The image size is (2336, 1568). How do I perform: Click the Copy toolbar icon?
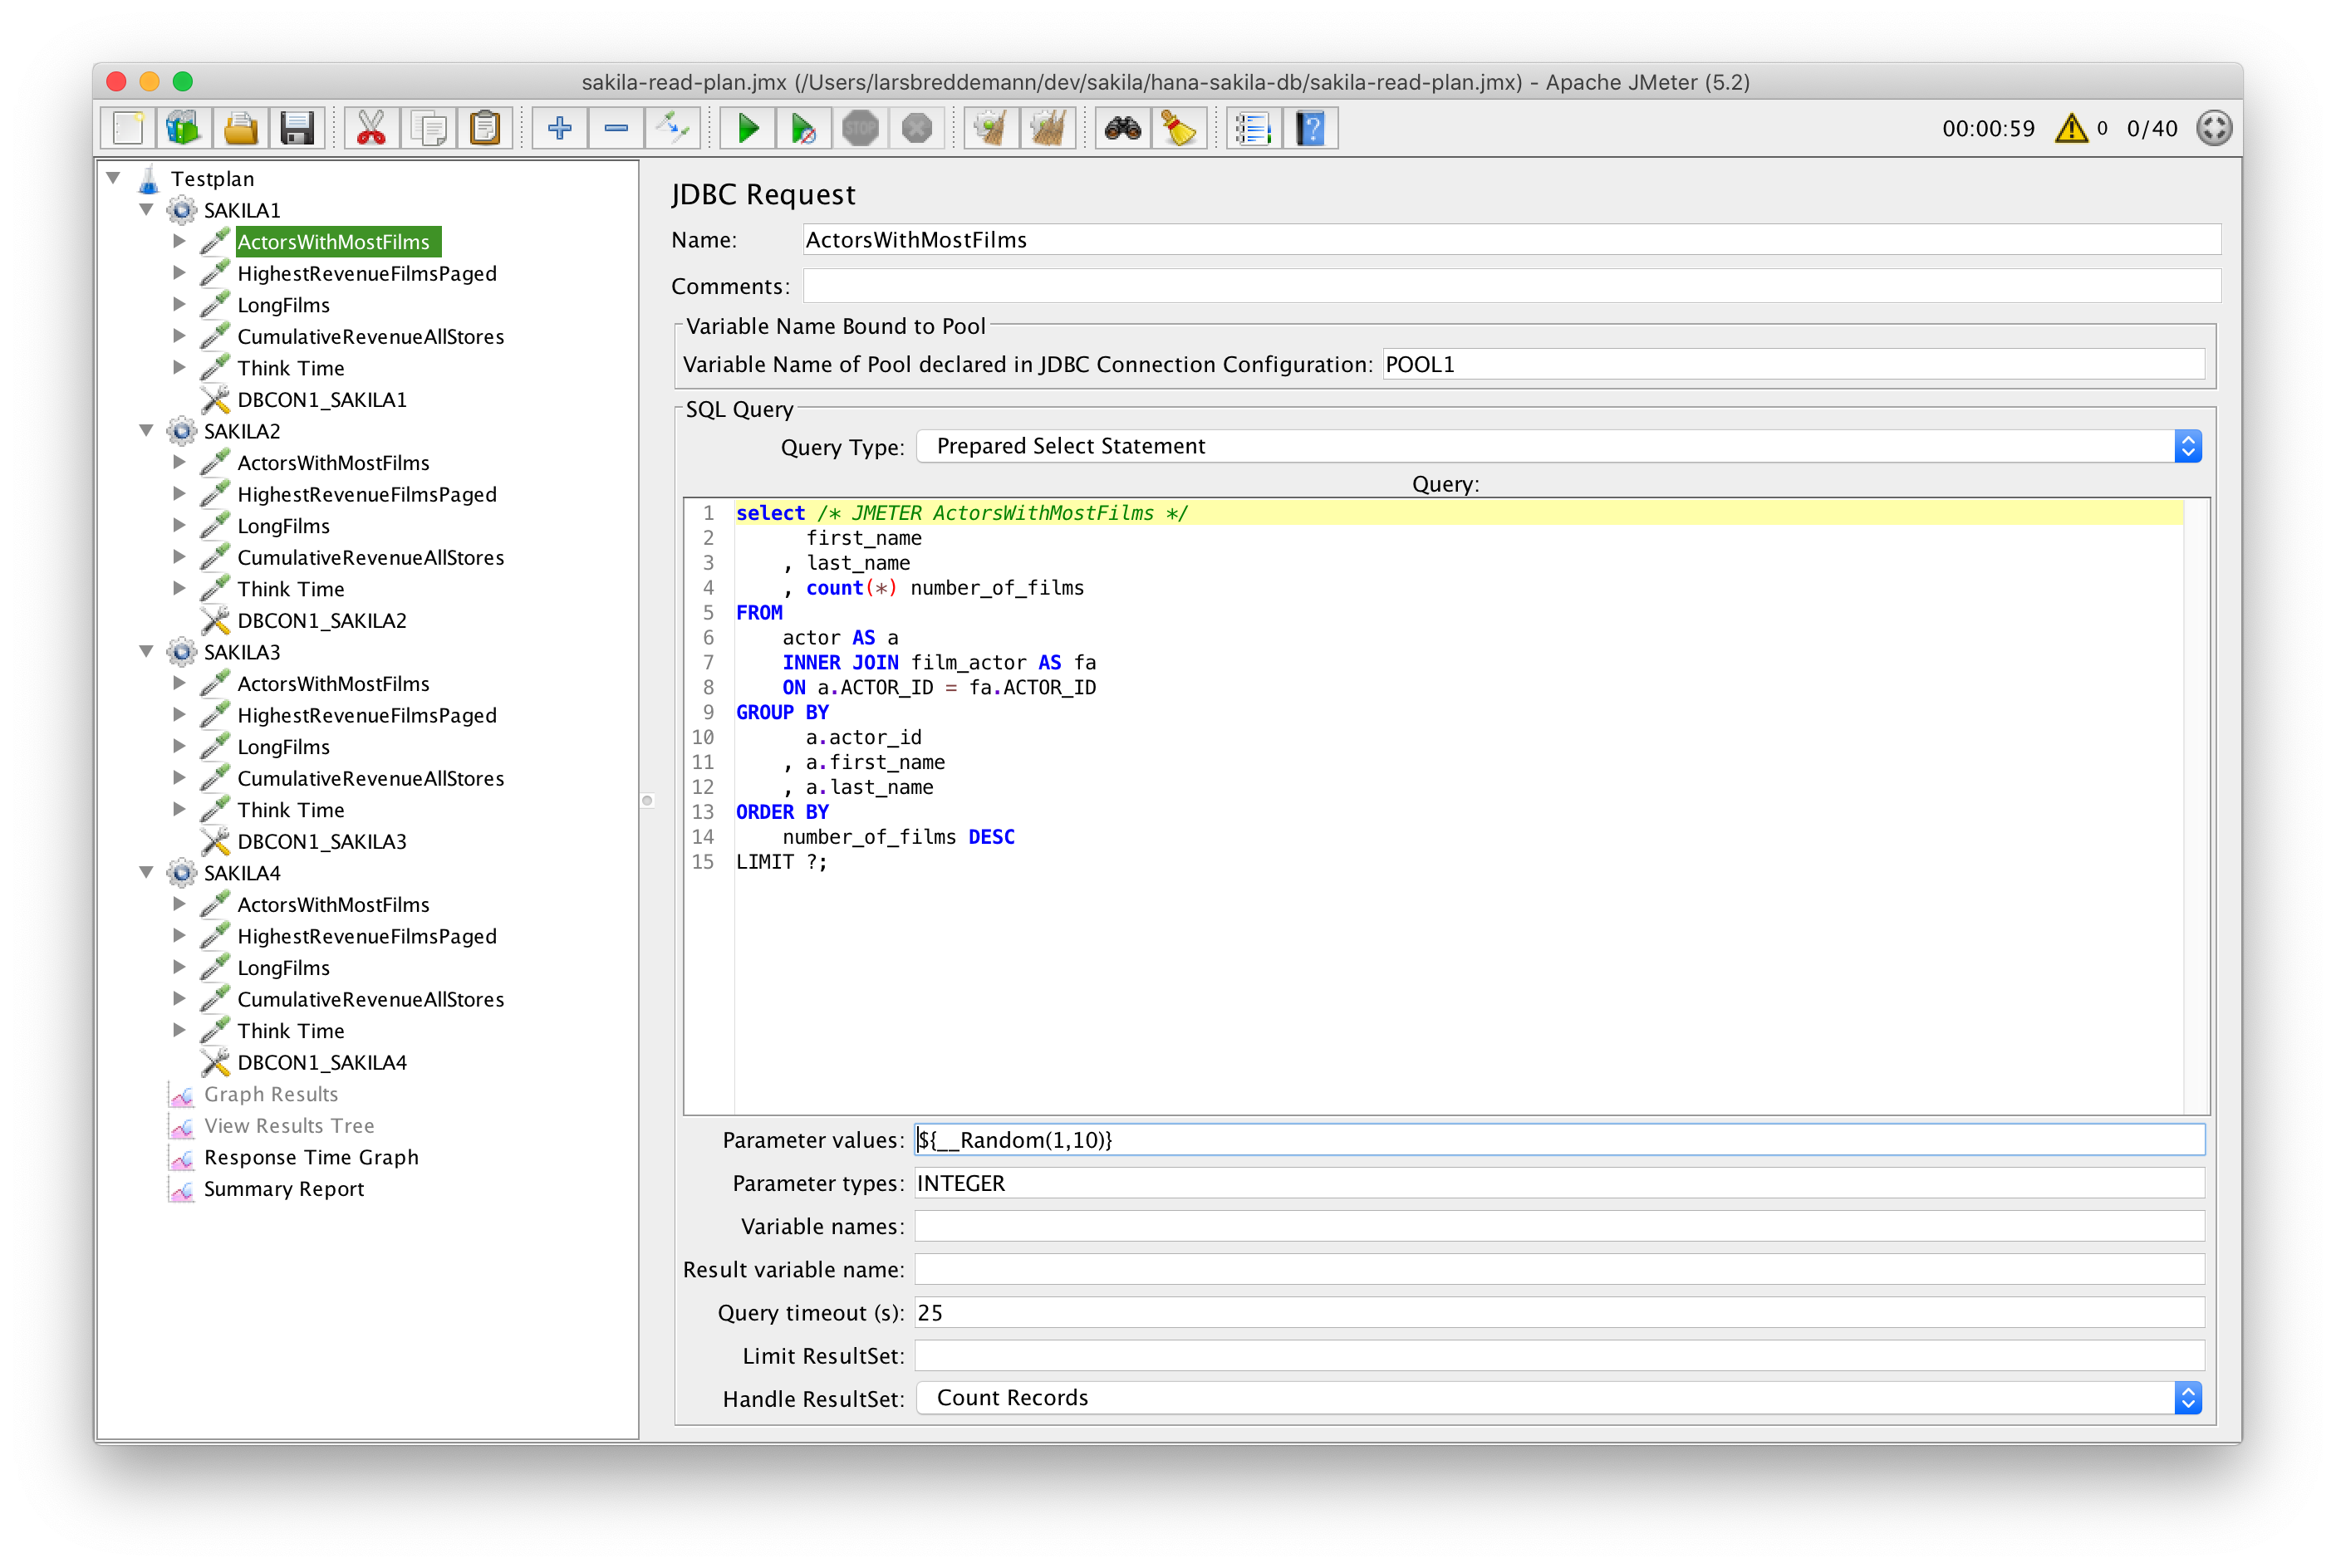429,128
